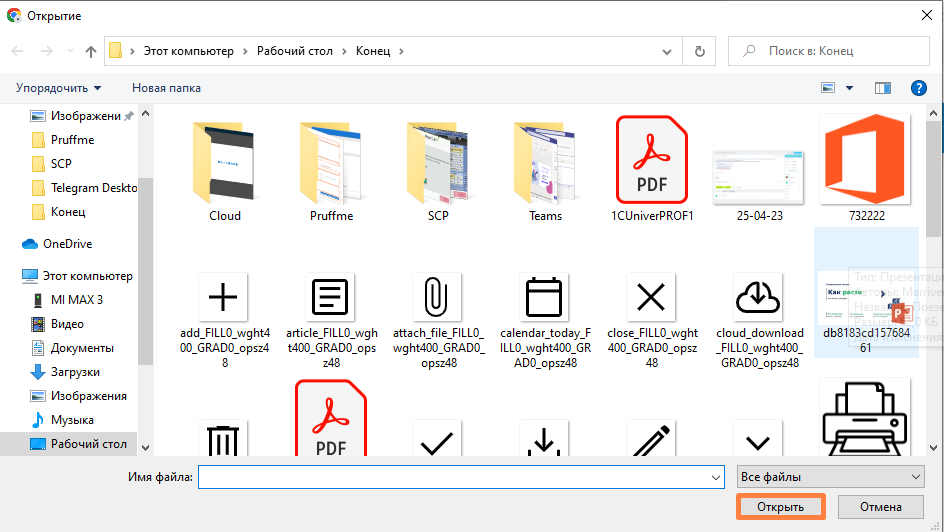Open the 'Все файлы' file type dropdown
This screenshot has width=944, height=532.
(x=829, y=477)
